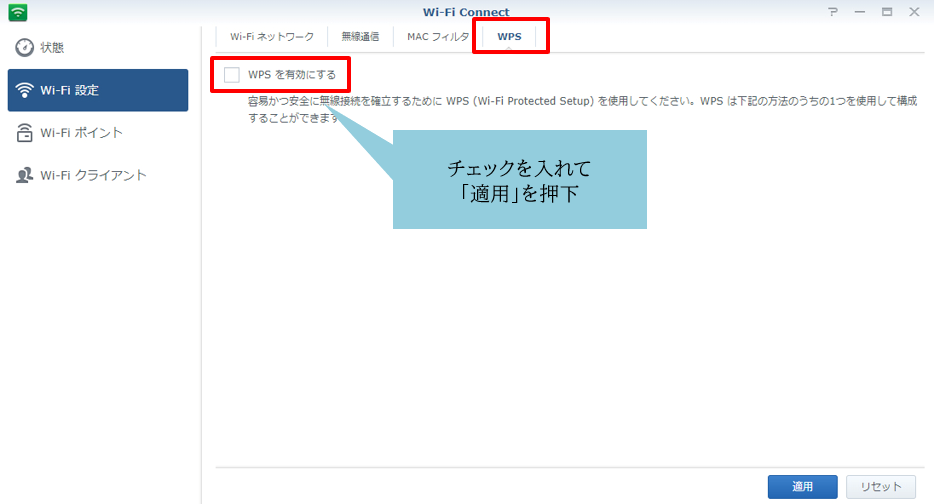Enable the WPS を有効にする checkbox
The height and width of the screenshot is (504, 934).
point(232,75)
